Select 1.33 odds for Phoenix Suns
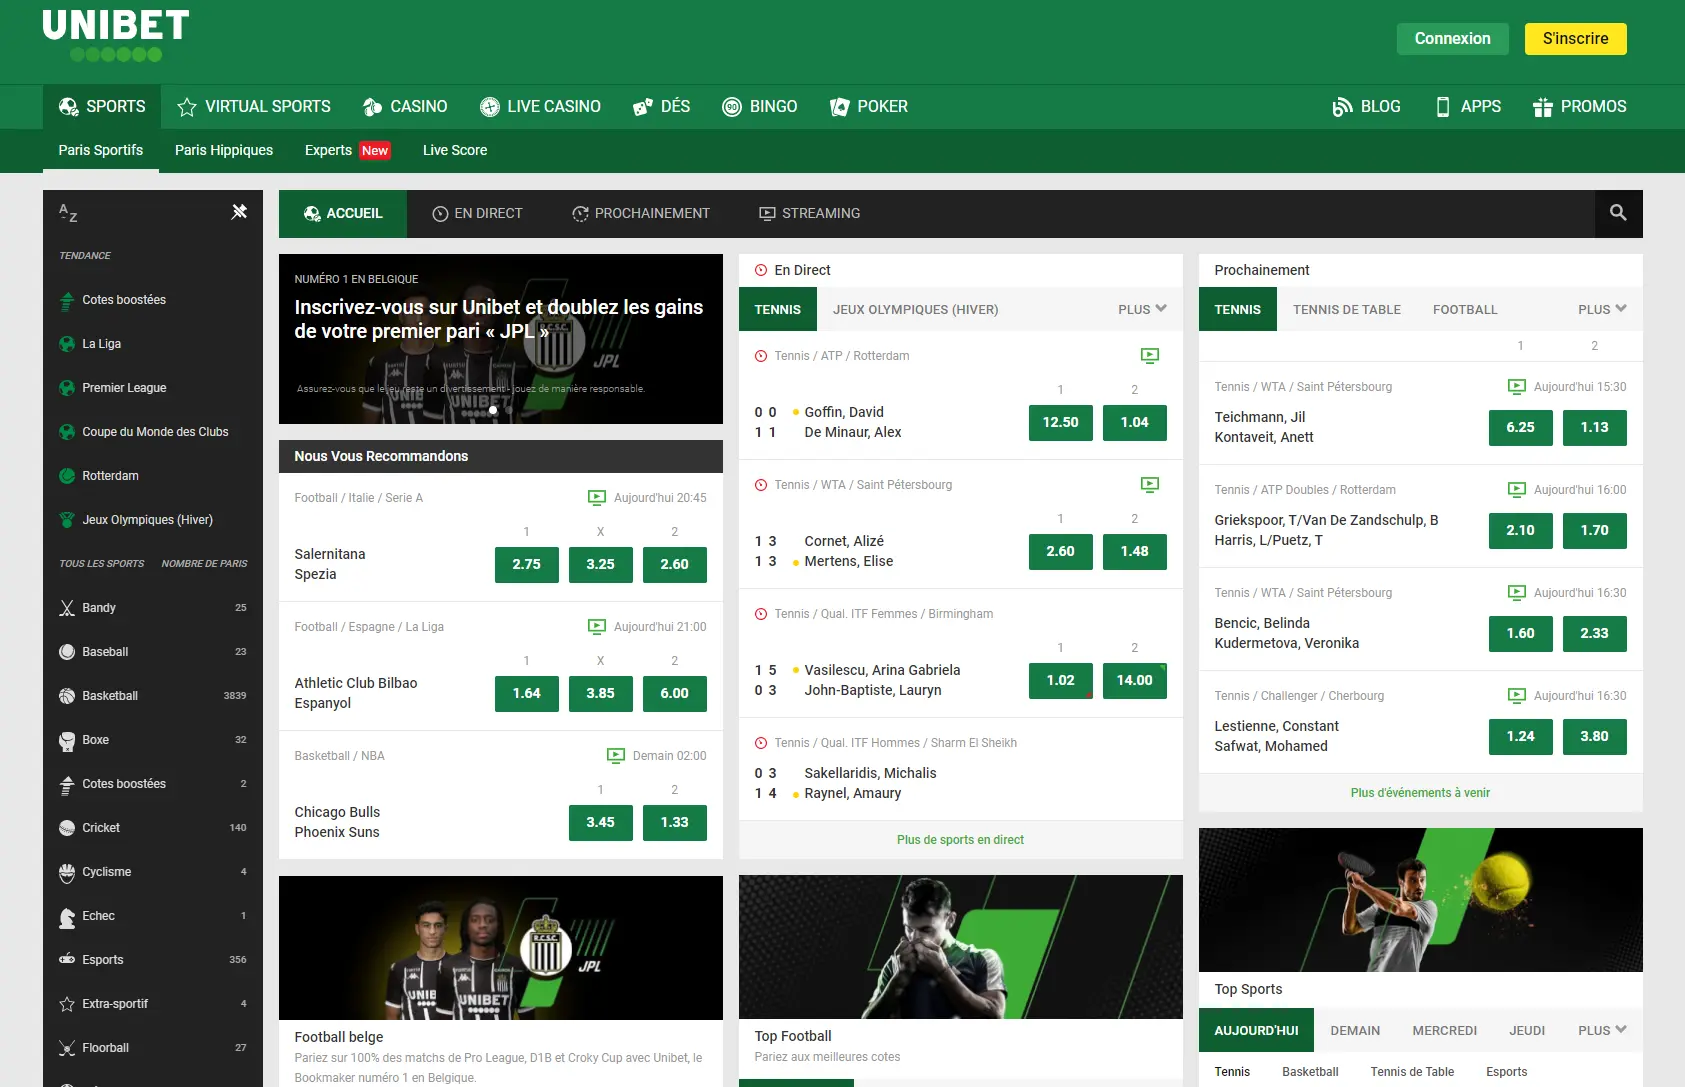The image size is (1685, 1087). pyautogui.click(x=675, y=822)
